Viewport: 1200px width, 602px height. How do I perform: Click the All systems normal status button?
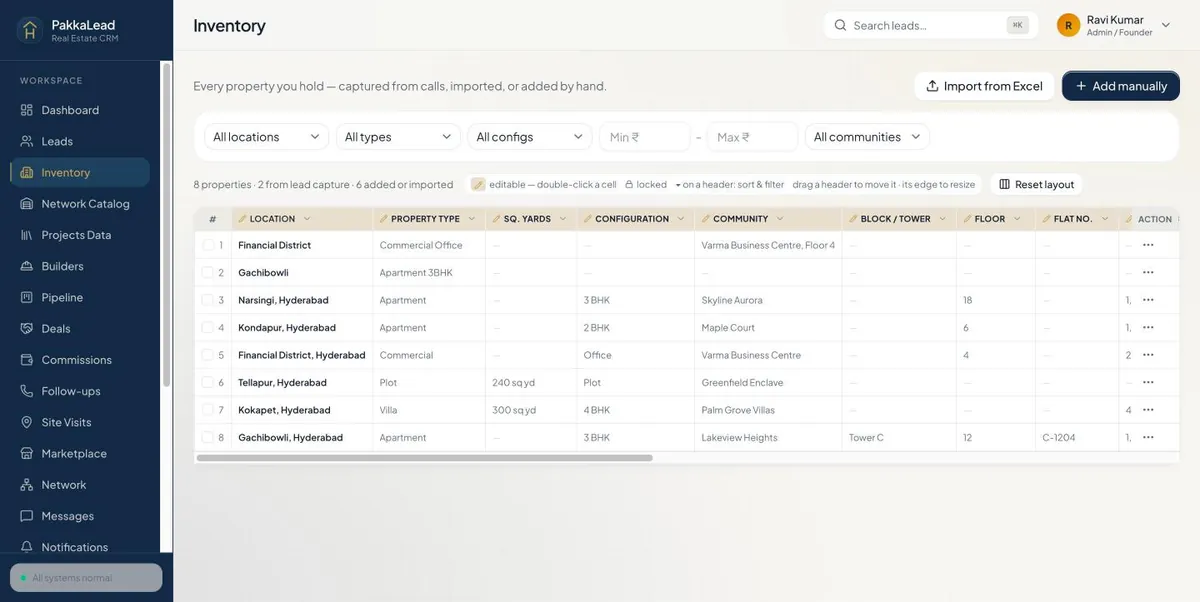(86, 578)
